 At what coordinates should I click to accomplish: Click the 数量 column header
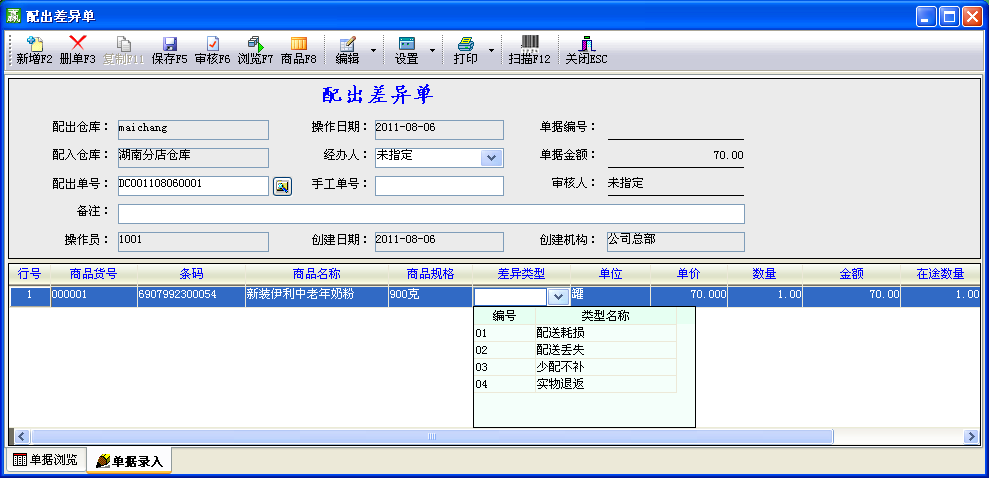pos(764,274)
